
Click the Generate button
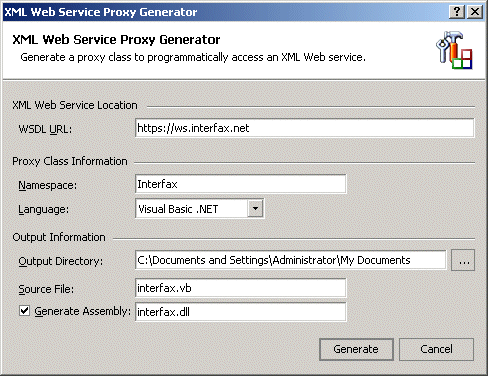point(356,349)
